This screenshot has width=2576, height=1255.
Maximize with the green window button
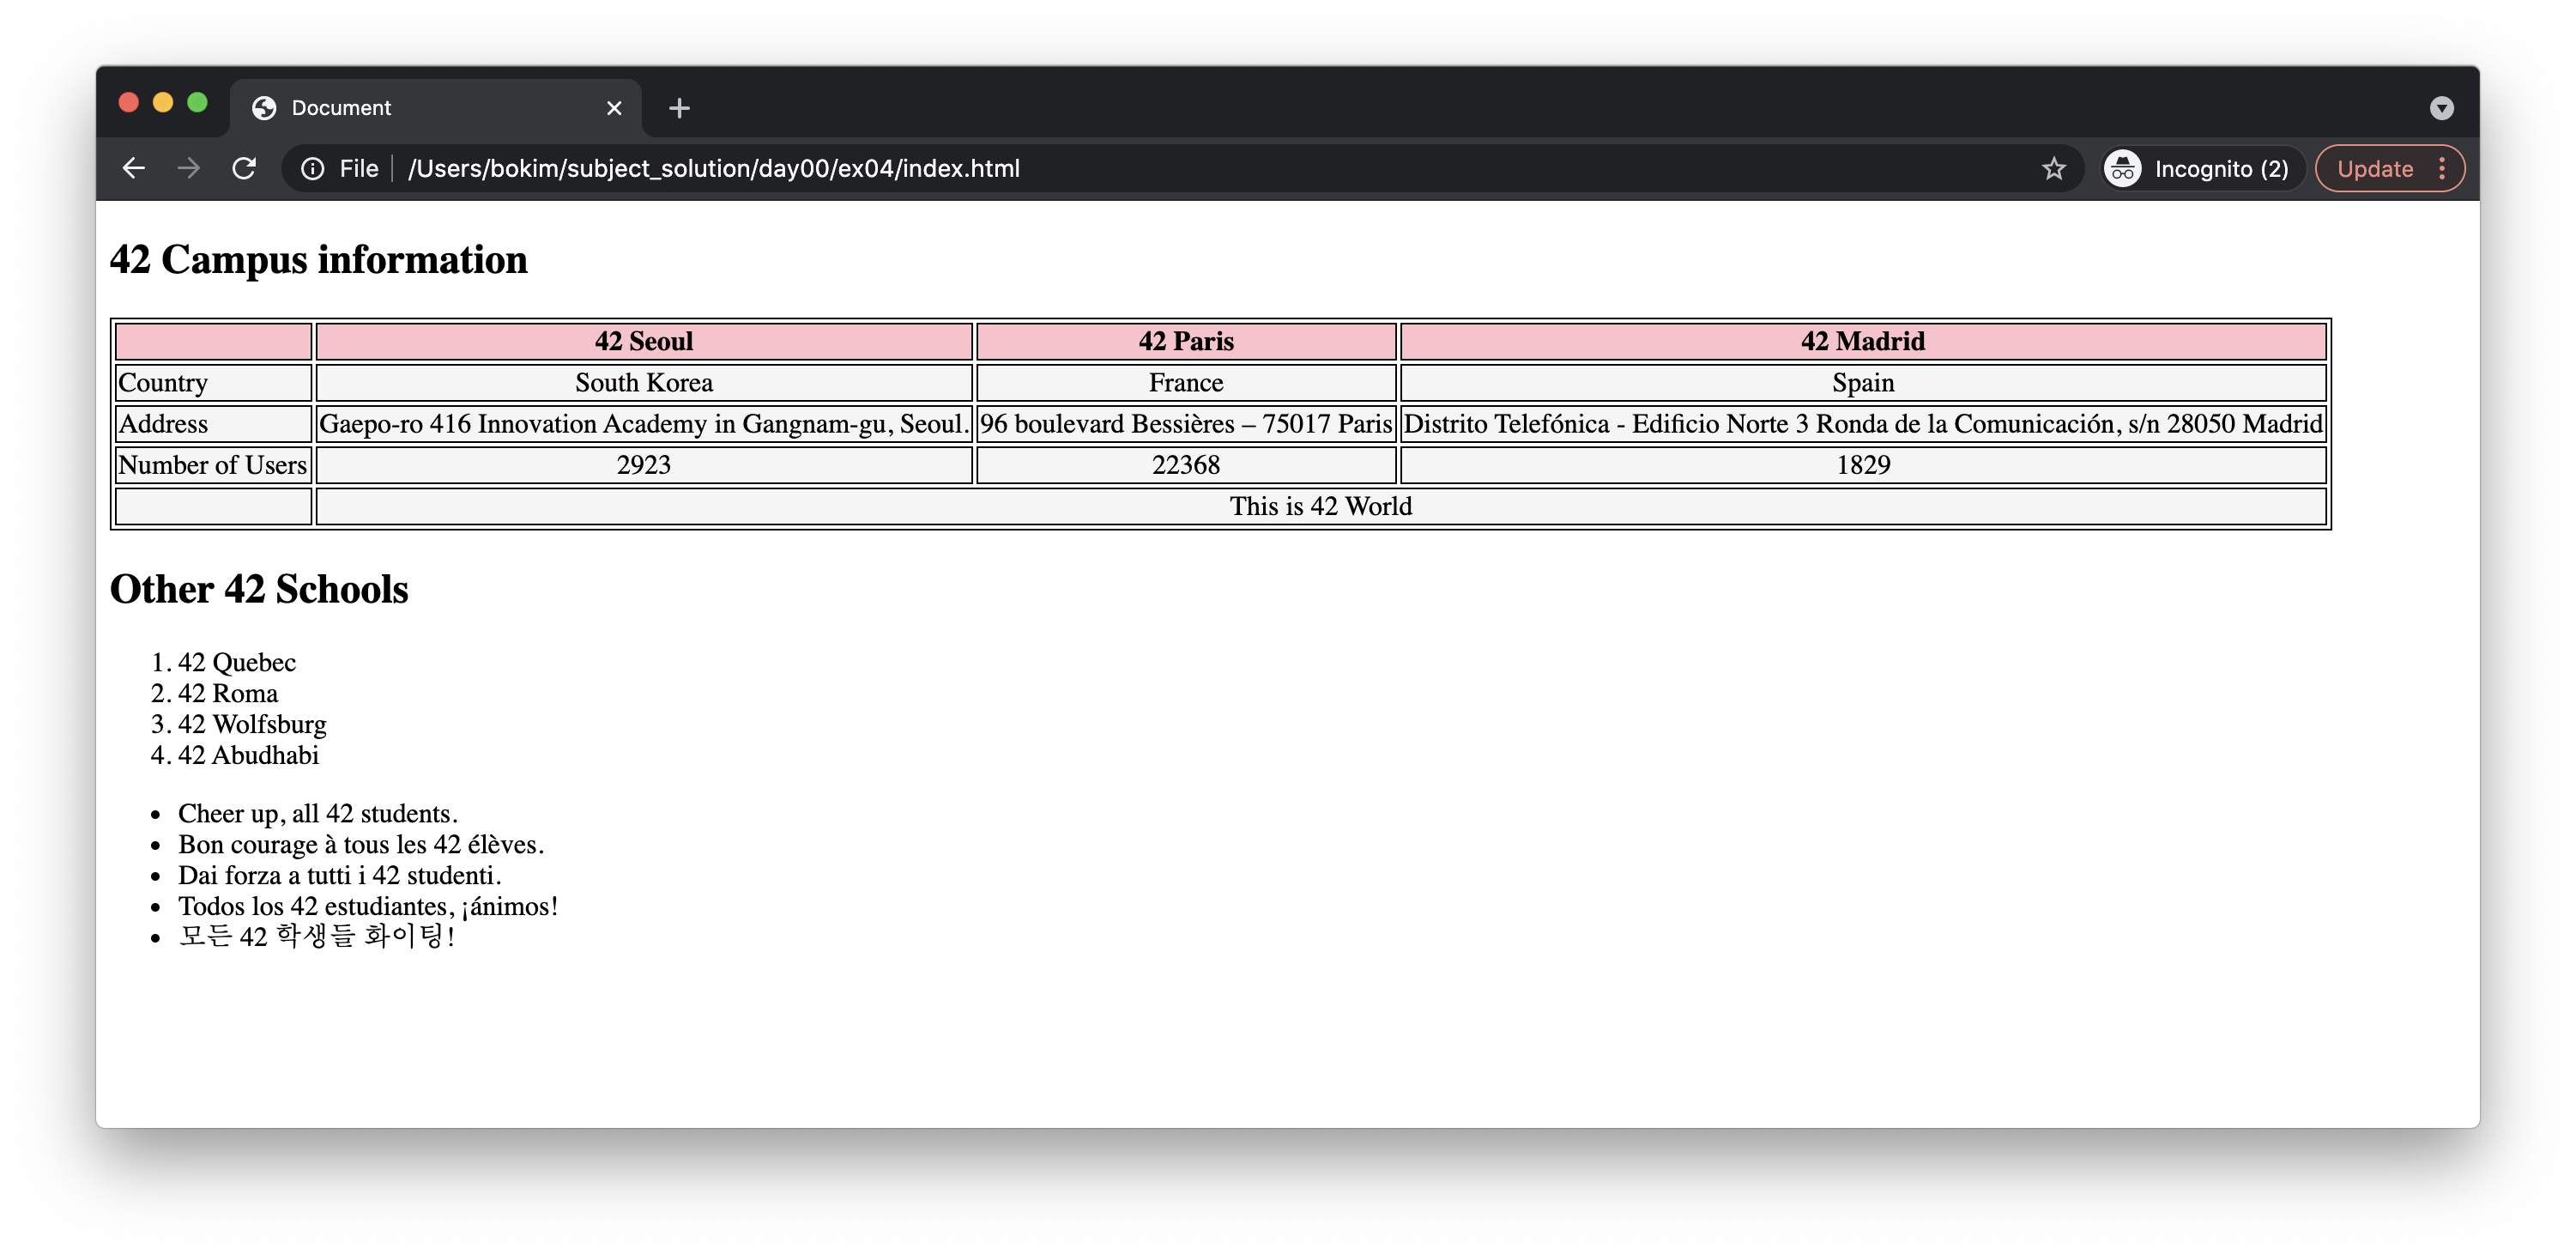click(x=197, y=103)
